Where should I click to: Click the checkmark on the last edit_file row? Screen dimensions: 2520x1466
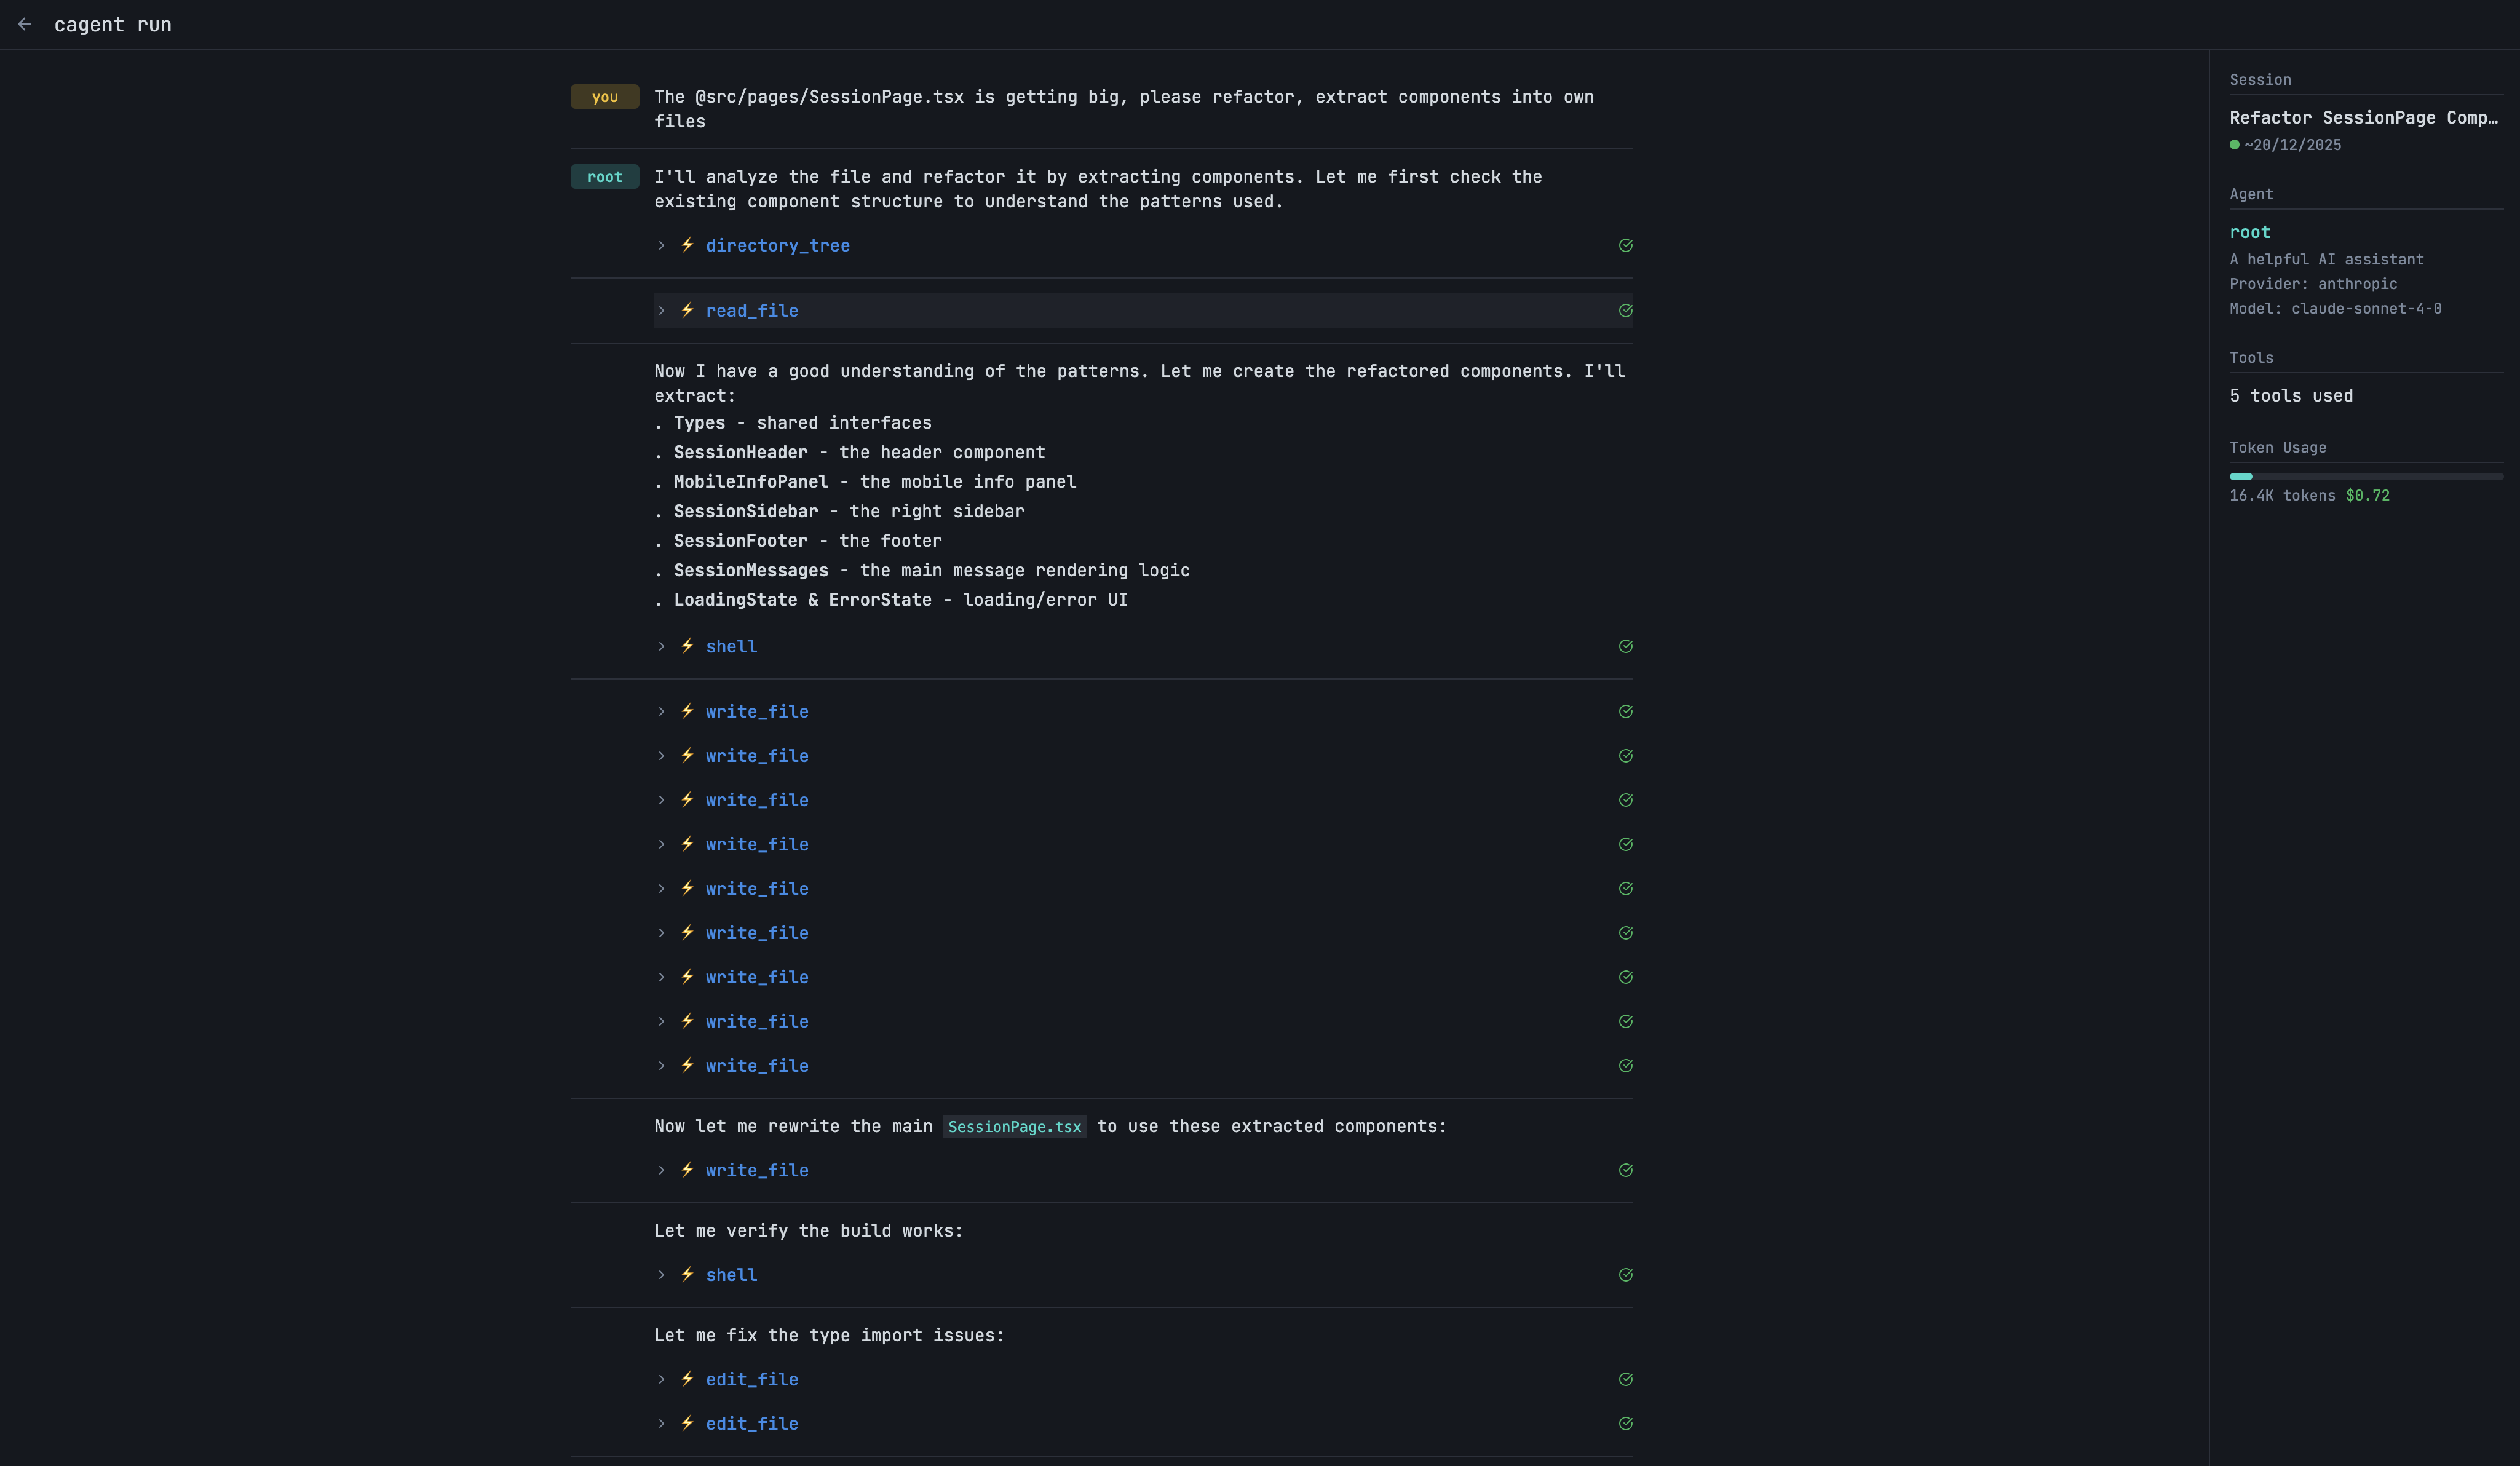(1625, 1423)
